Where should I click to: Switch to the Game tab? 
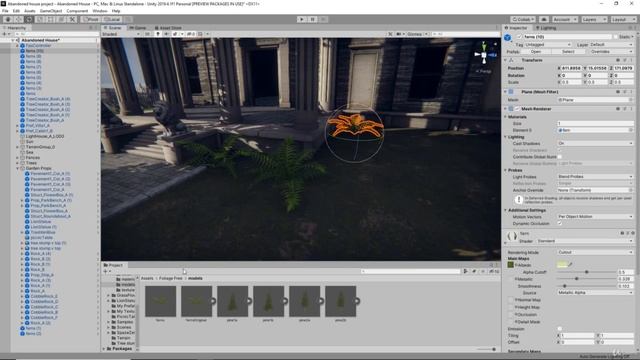(x=138, y=28)
